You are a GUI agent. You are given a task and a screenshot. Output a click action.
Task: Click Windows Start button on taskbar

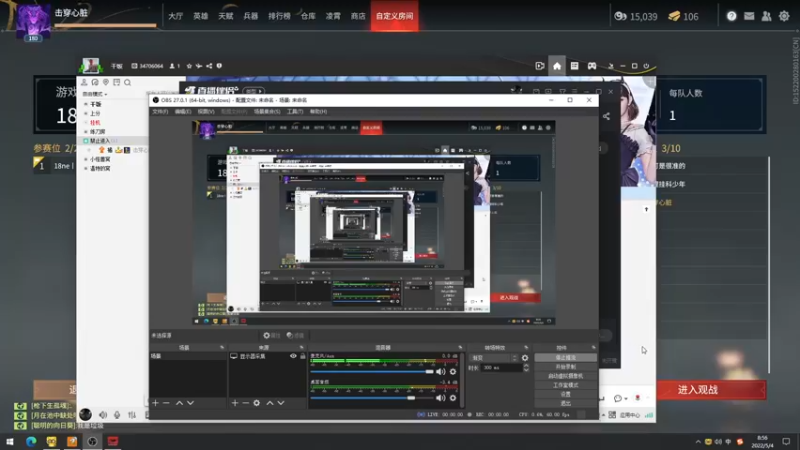(x=10, y=441)
